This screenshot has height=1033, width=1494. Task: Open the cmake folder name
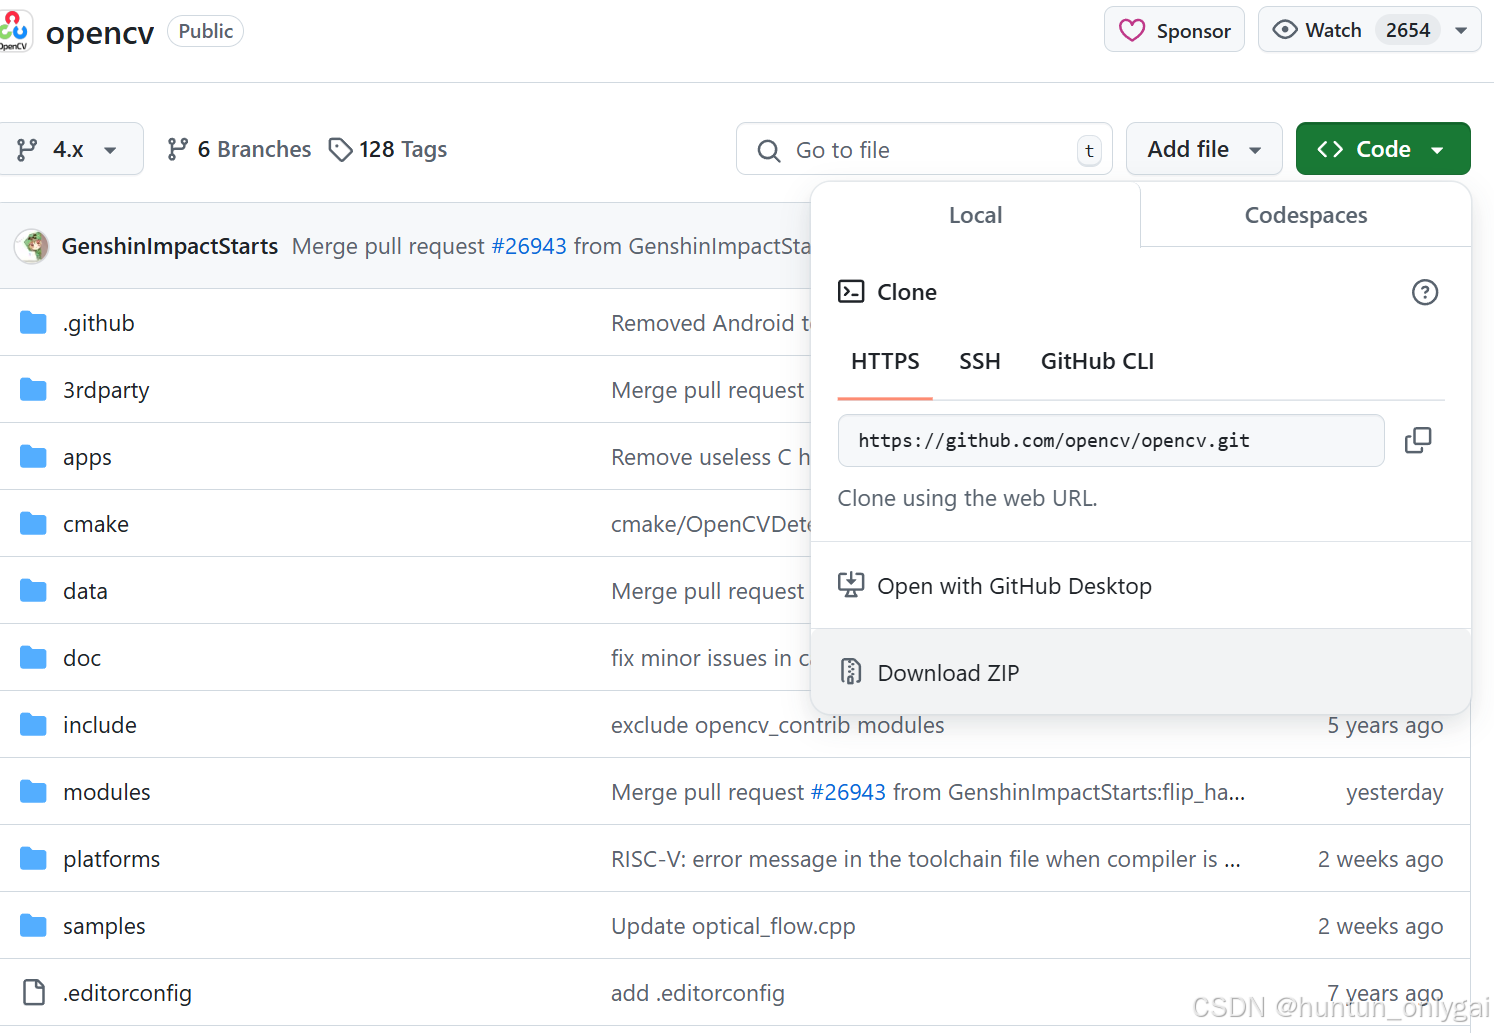coord(96,524)
